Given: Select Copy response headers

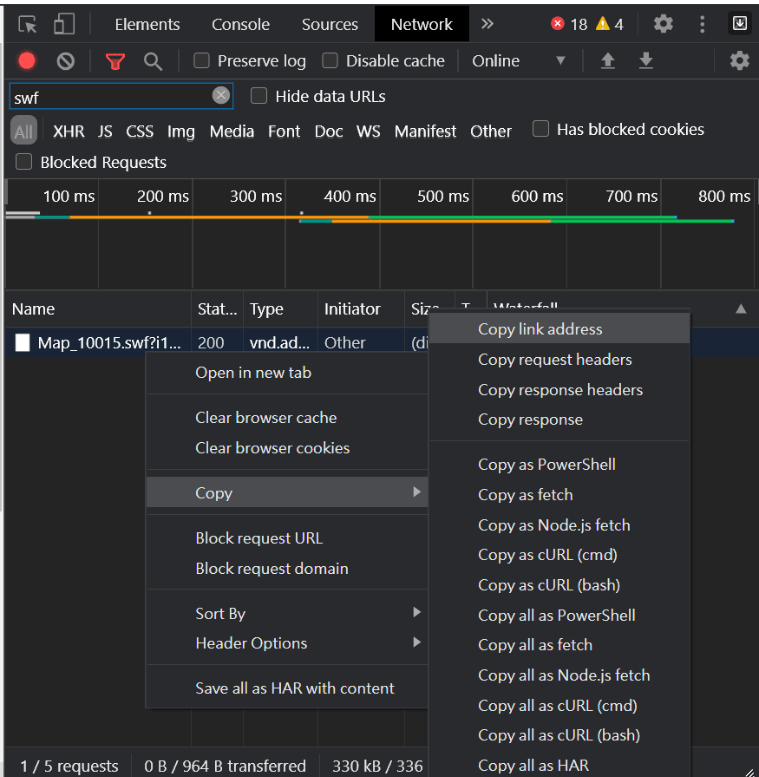Looking at the screenshot, I should pyautogui.click(x=559, y=389).
